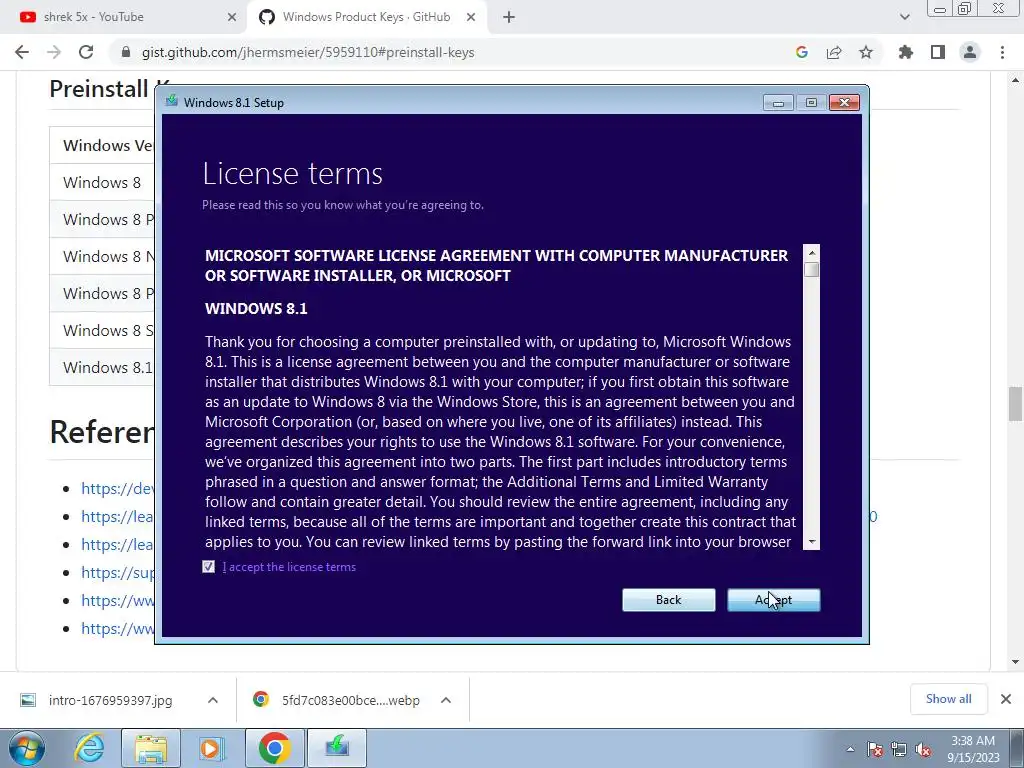Click the taskbar clock 3:38 AM
Image resolution: width=1024 pixels, height=768 pixels.
[973, 748]
